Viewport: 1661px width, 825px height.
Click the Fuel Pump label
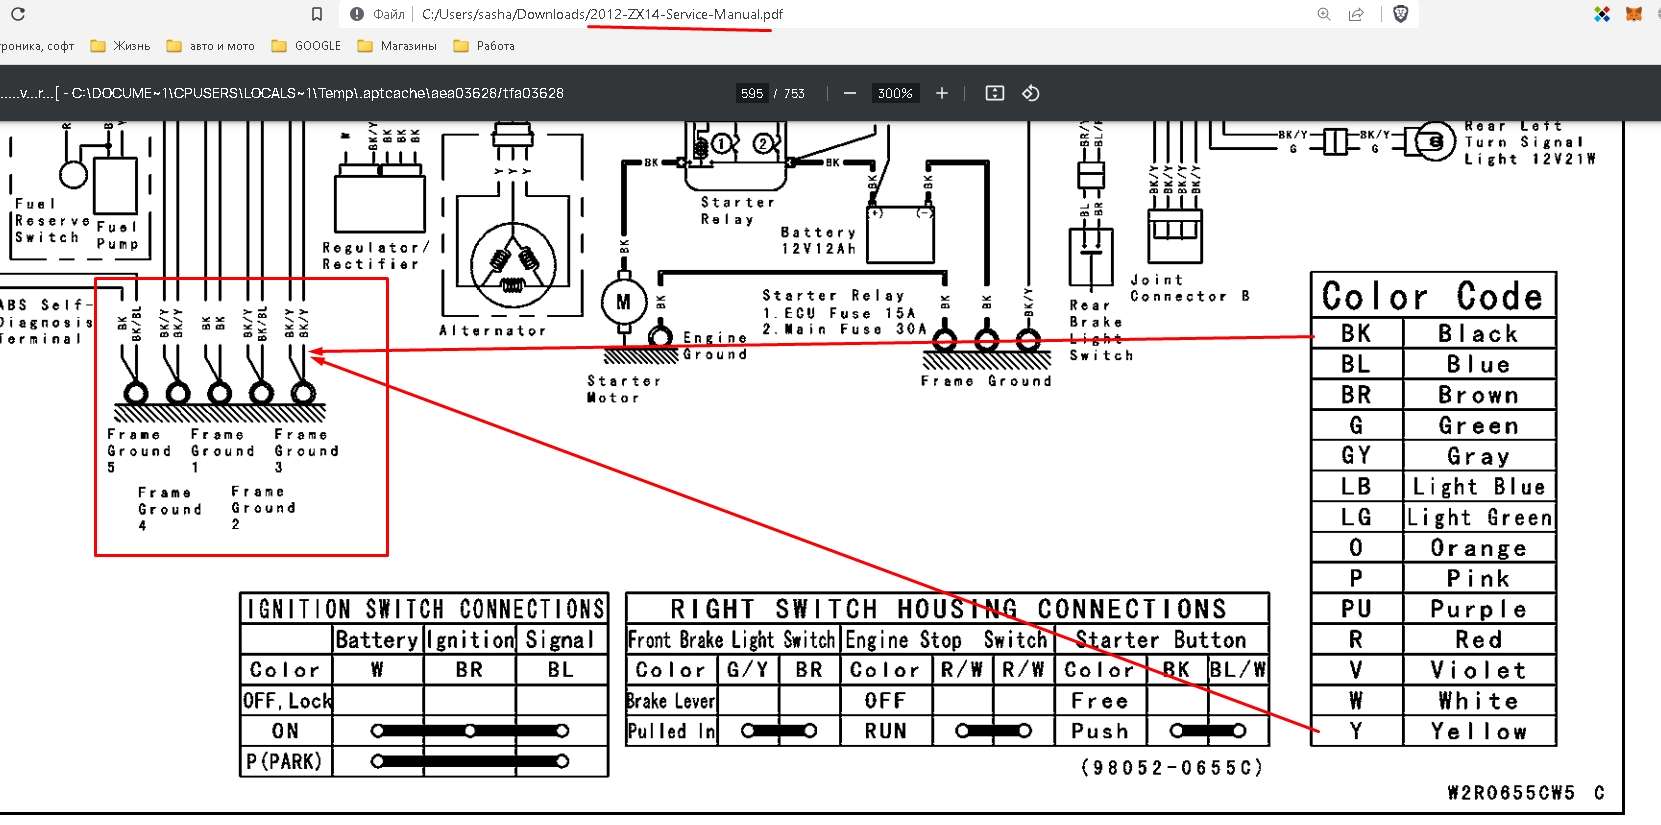click(117, 235)
